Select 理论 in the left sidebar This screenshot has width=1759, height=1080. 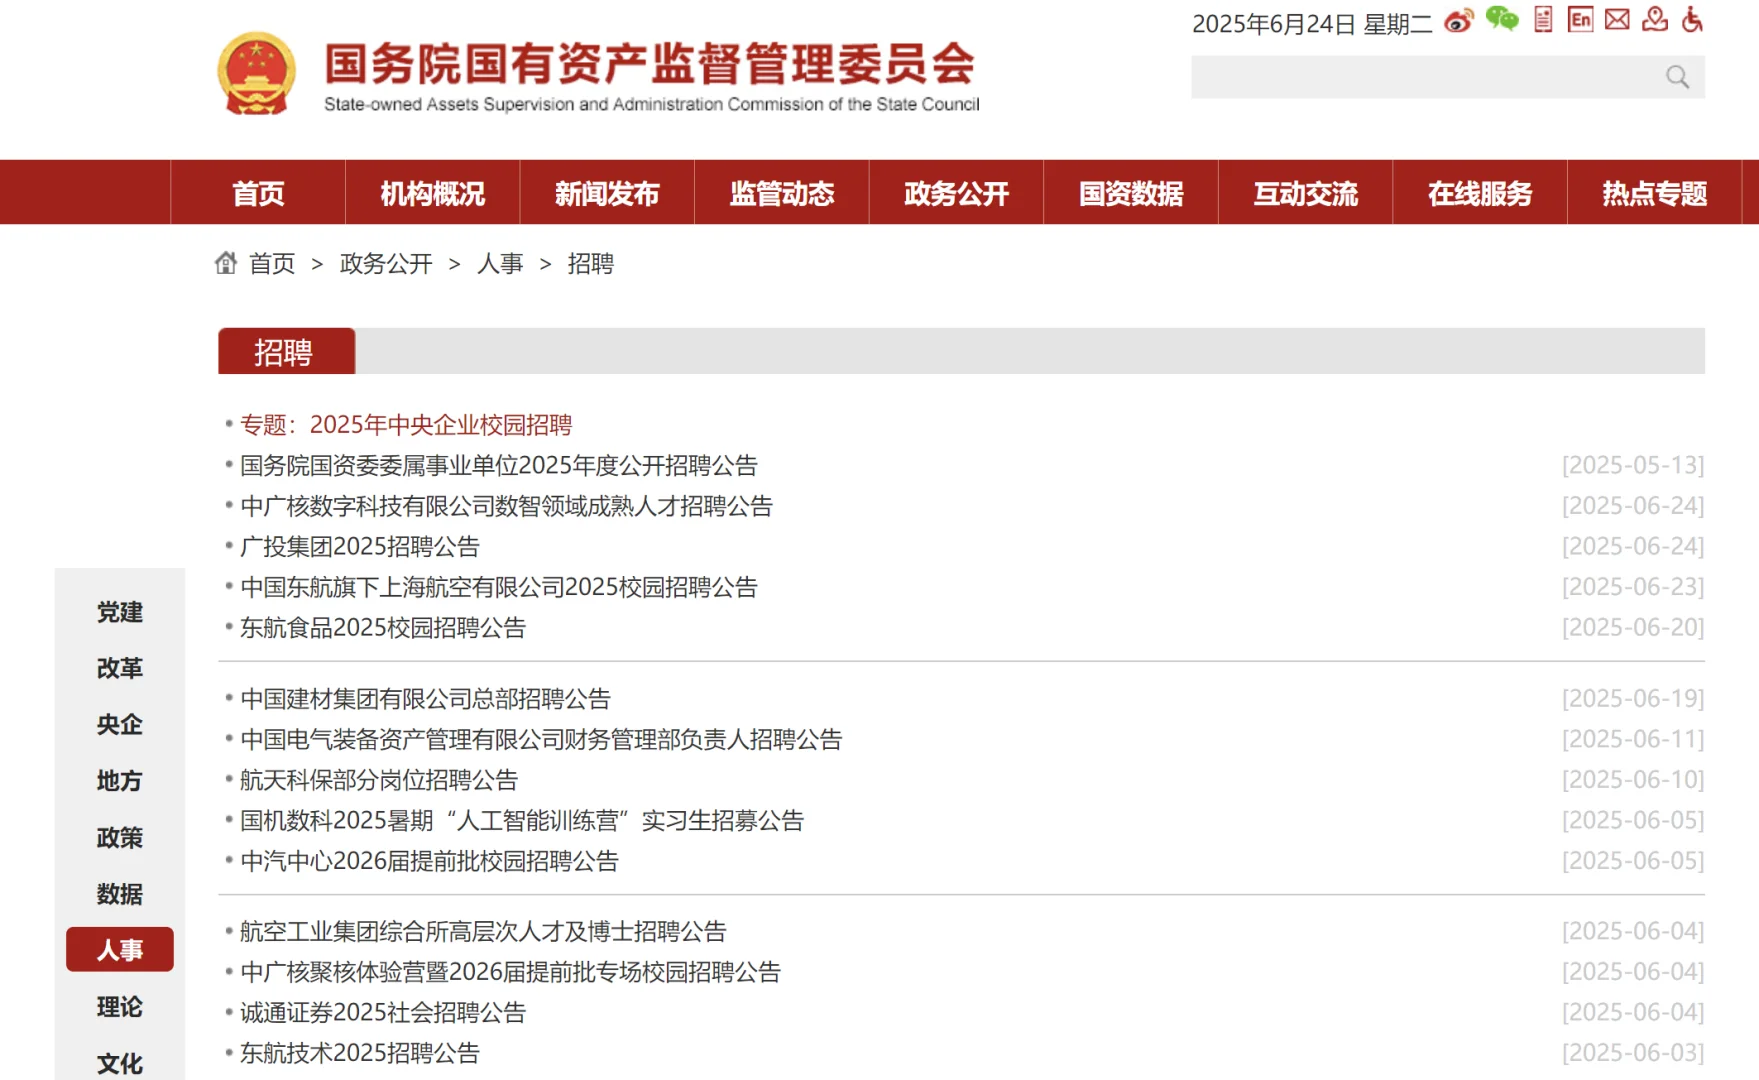[120, 1007]
